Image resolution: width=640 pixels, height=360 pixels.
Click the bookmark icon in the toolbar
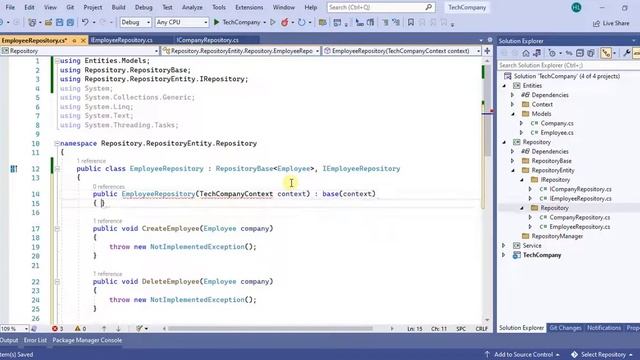pos(411,22)
